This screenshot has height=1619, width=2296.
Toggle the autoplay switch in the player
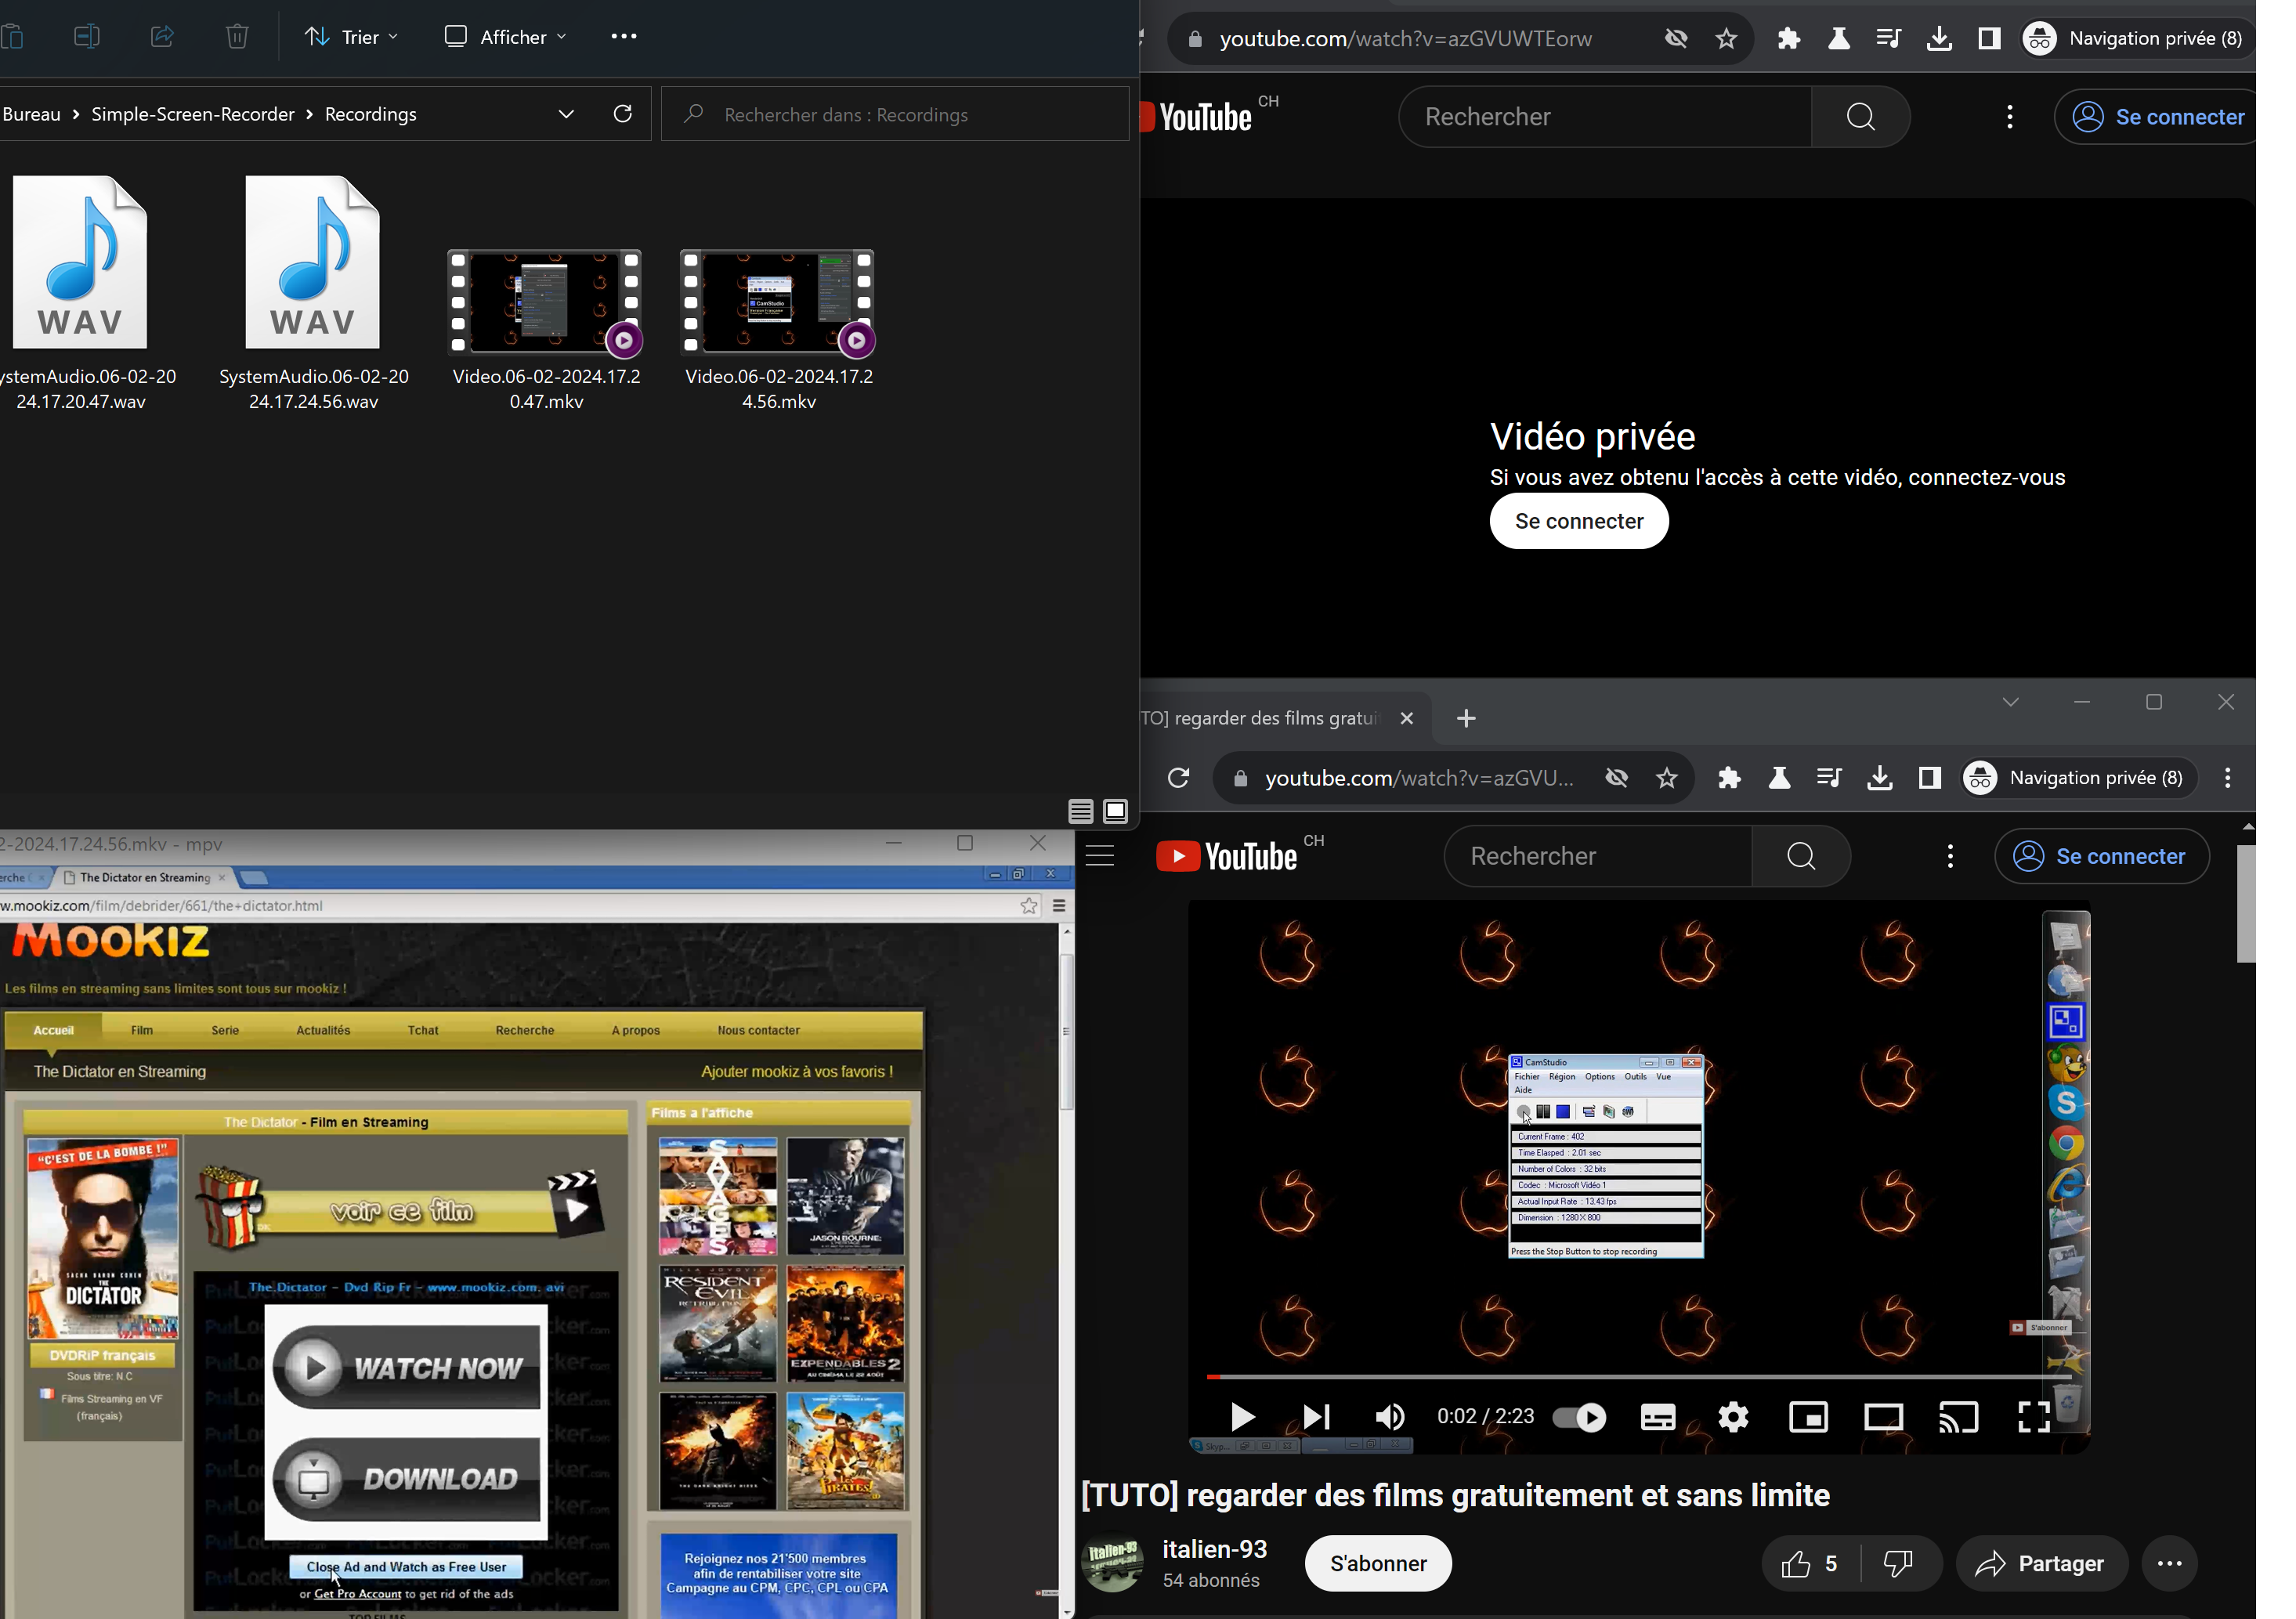(x=1579, y=1417)
